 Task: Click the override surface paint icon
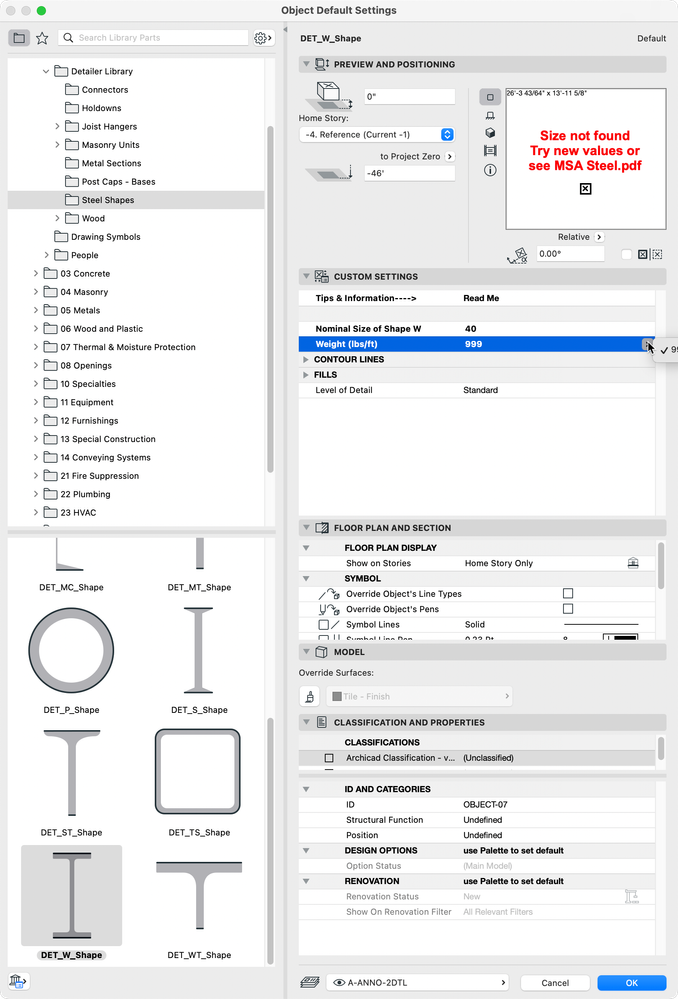[309, 696]
